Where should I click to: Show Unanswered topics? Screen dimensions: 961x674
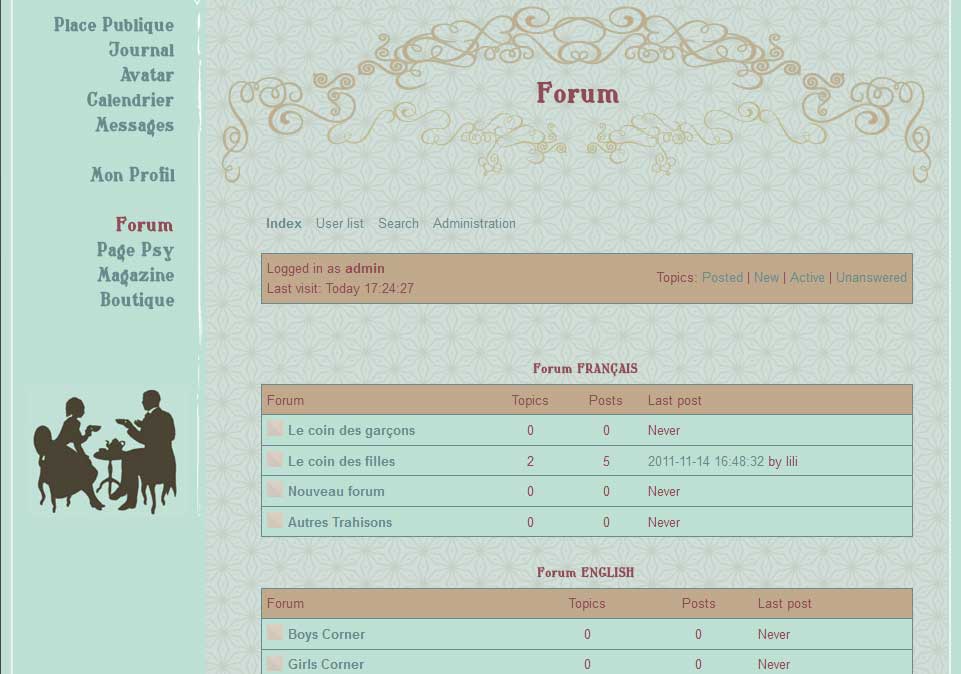pyautogui.click(x=872, y=278)
